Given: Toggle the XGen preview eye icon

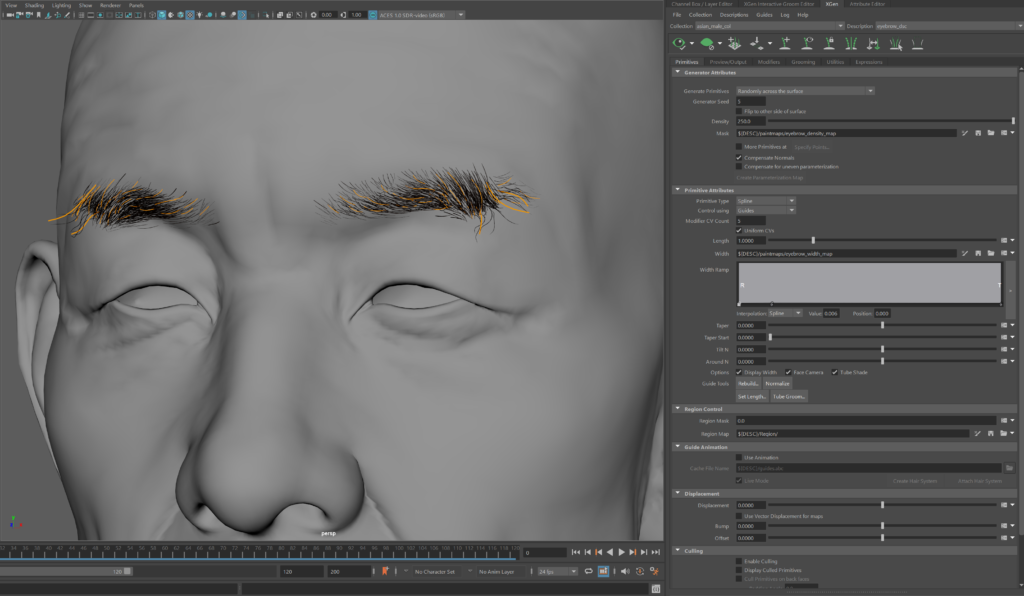Looking at the screenshot, I should coord(681,44).
